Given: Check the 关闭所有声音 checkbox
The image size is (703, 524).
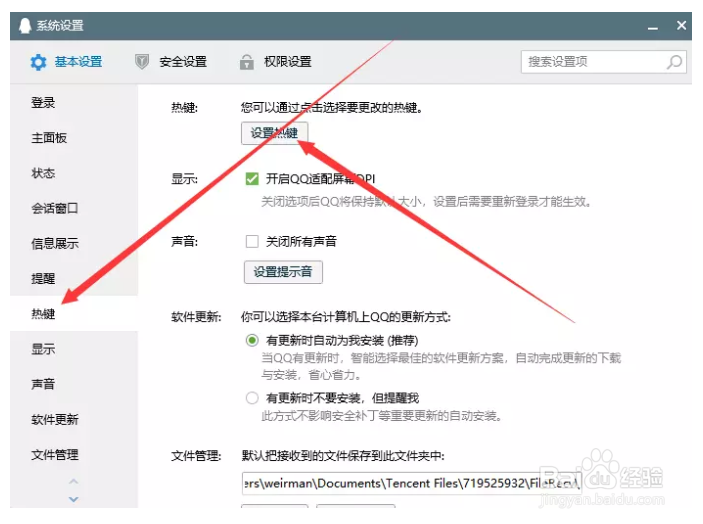Looking at the screenshot, I should coord(252,242).
